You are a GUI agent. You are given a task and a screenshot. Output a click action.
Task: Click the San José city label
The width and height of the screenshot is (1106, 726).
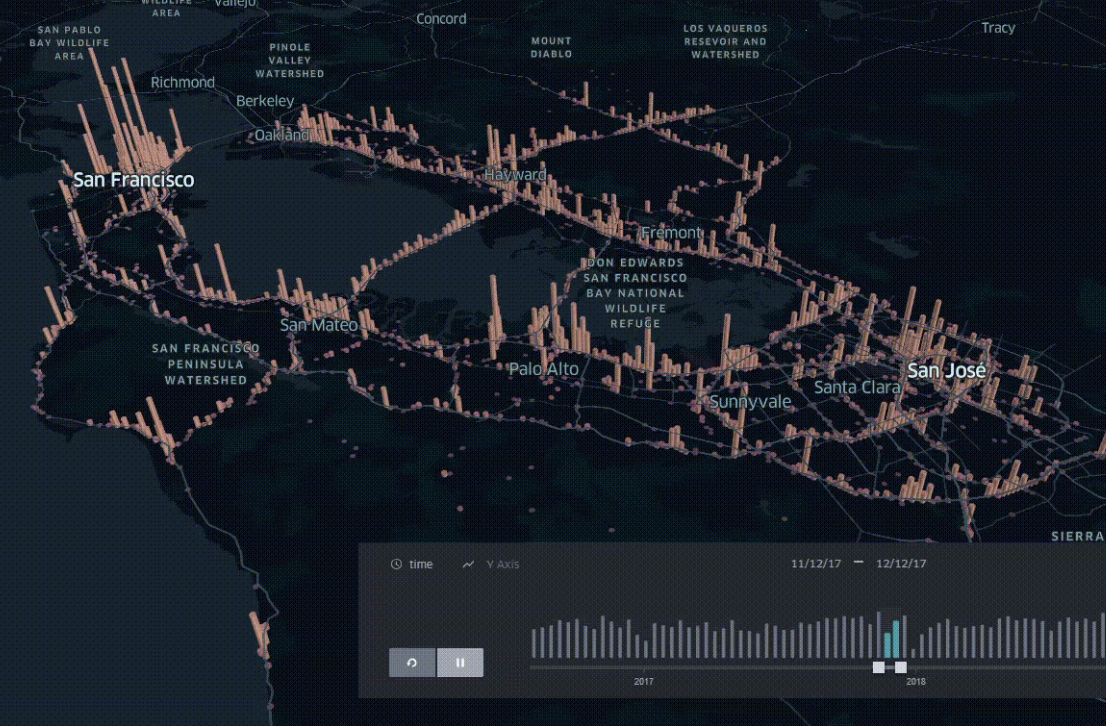coord(946,370)
